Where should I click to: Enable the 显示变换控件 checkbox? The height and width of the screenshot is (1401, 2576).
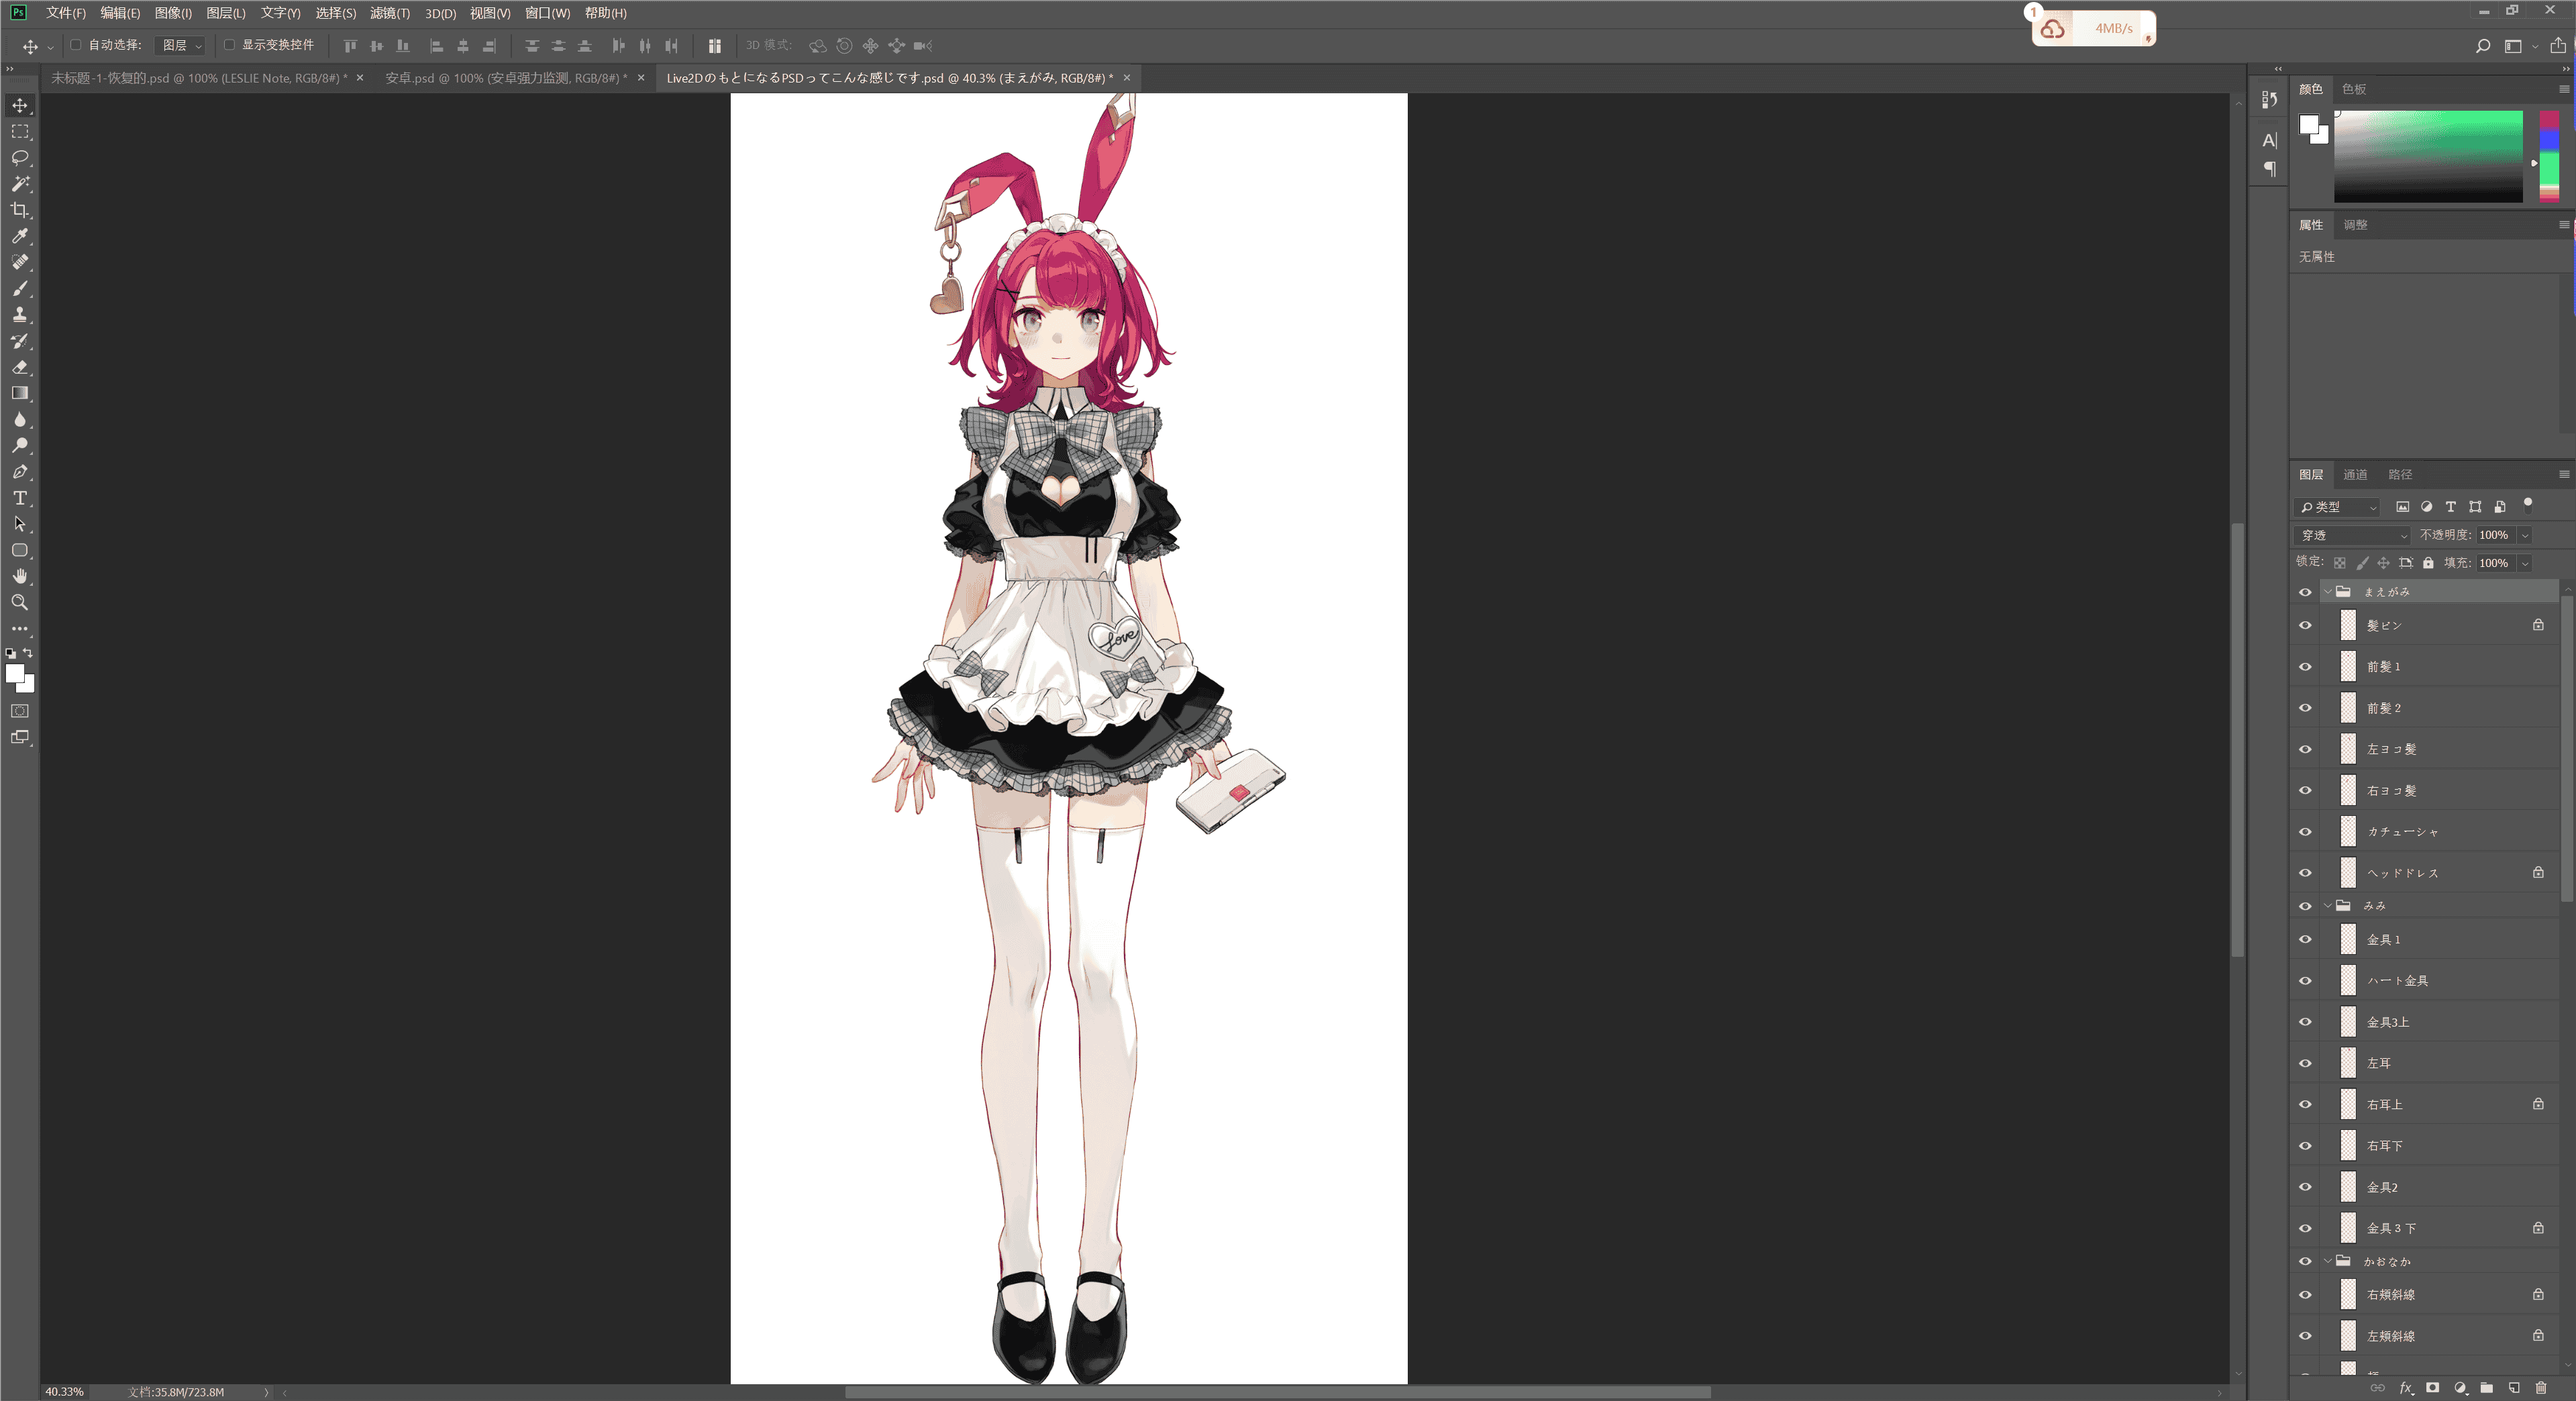(229, 45)
